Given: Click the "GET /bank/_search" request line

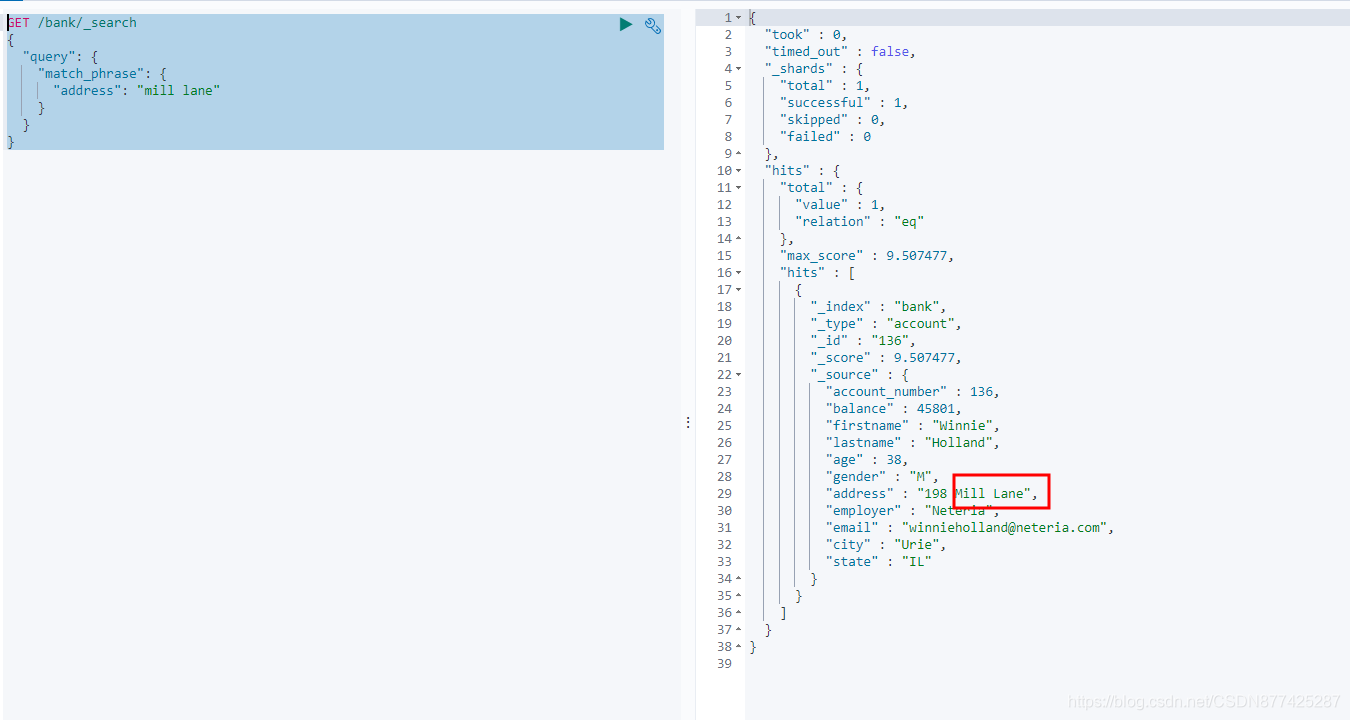Looking at the screenshot, I should click(x=72, y=23).
